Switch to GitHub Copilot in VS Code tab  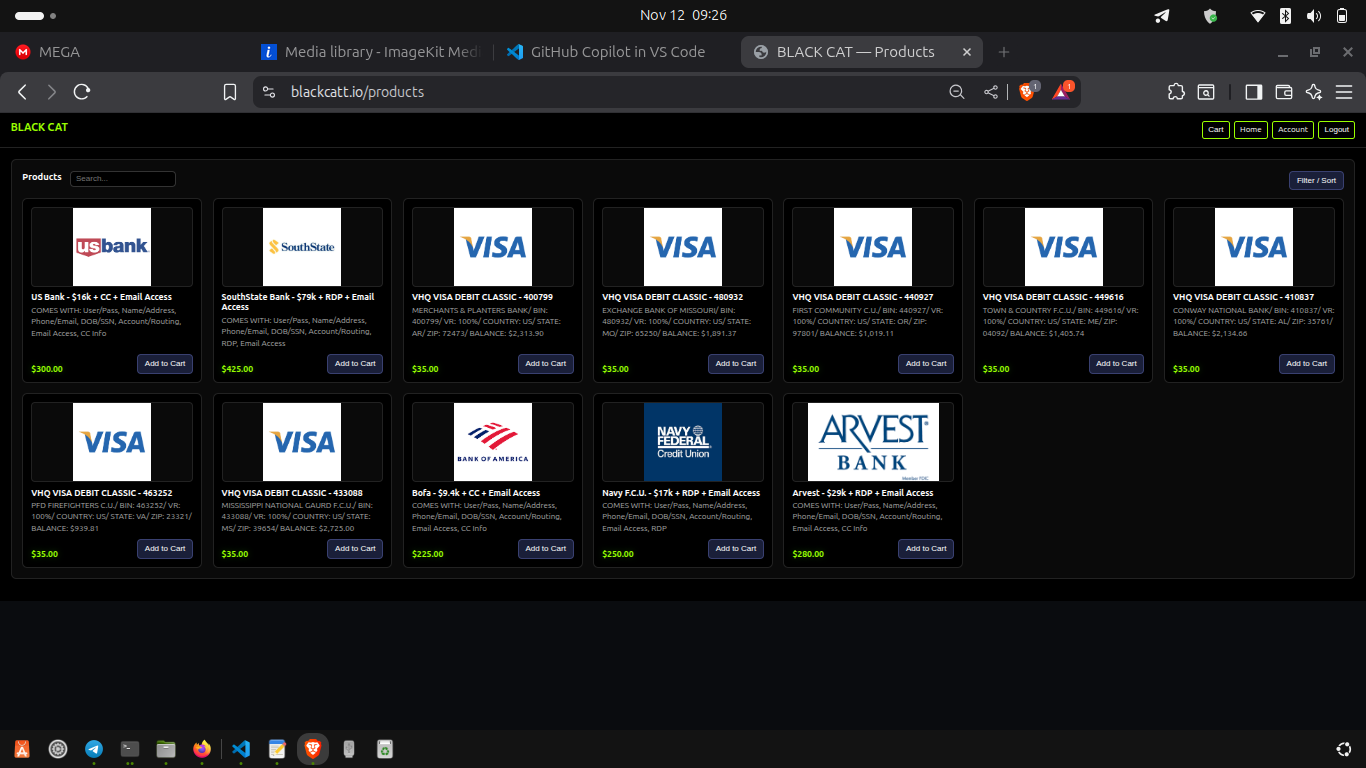pyautogui.click(x=617, y=52)
